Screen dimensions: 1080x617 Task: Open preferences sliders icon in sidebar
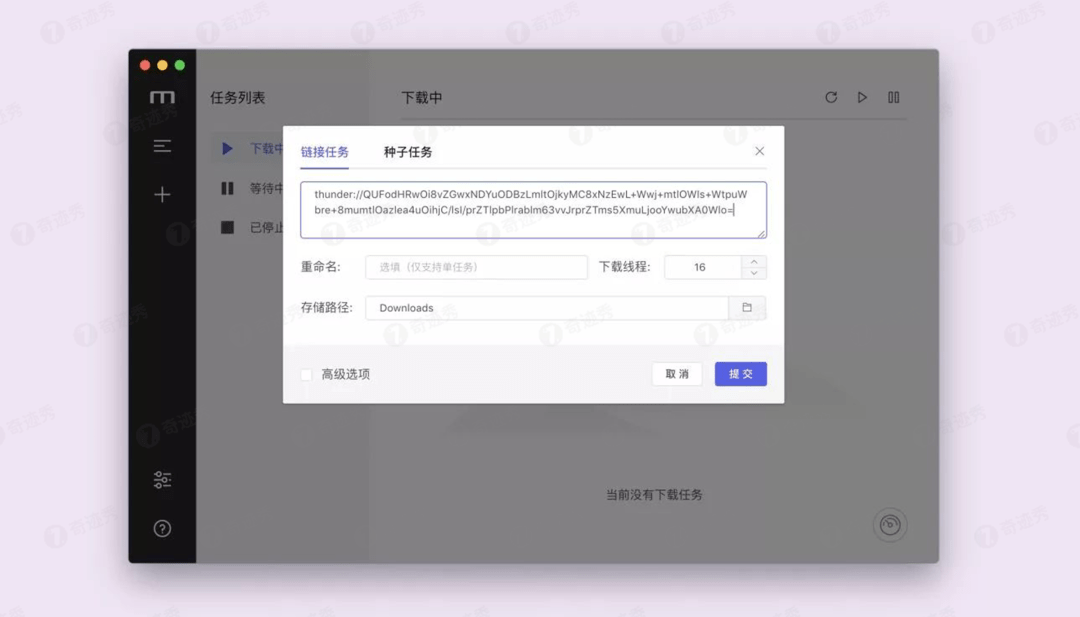162,479
